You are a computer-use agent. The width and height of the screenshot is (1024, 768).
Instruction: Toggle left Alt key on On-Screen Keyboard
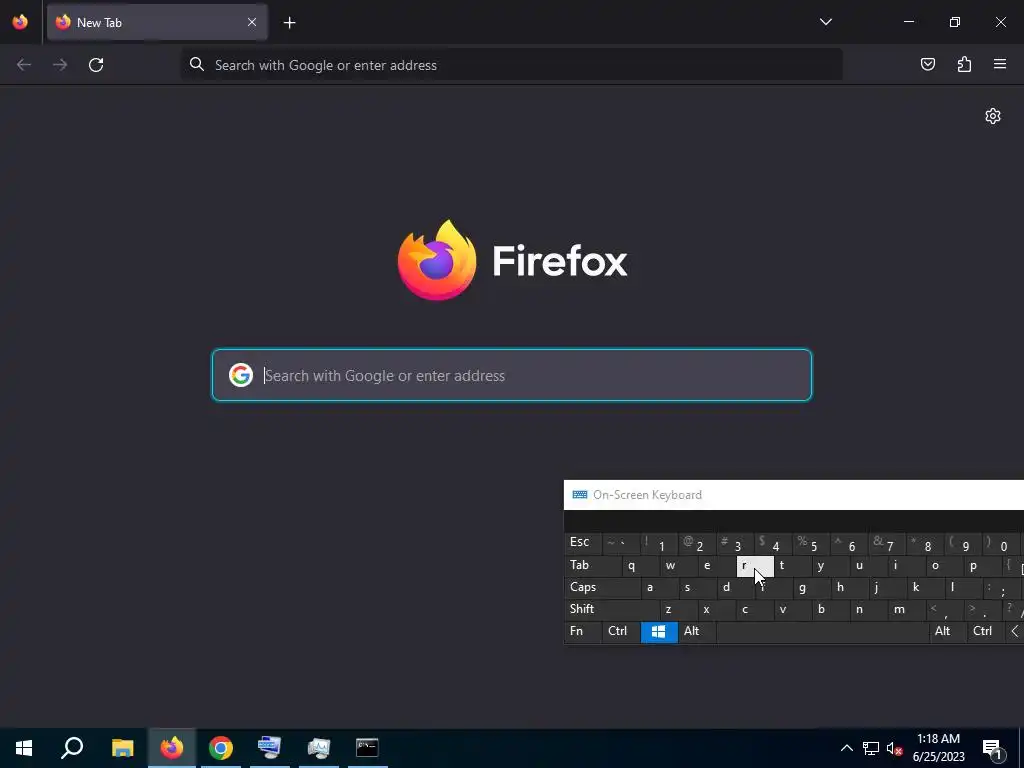[x=697, y=632]
